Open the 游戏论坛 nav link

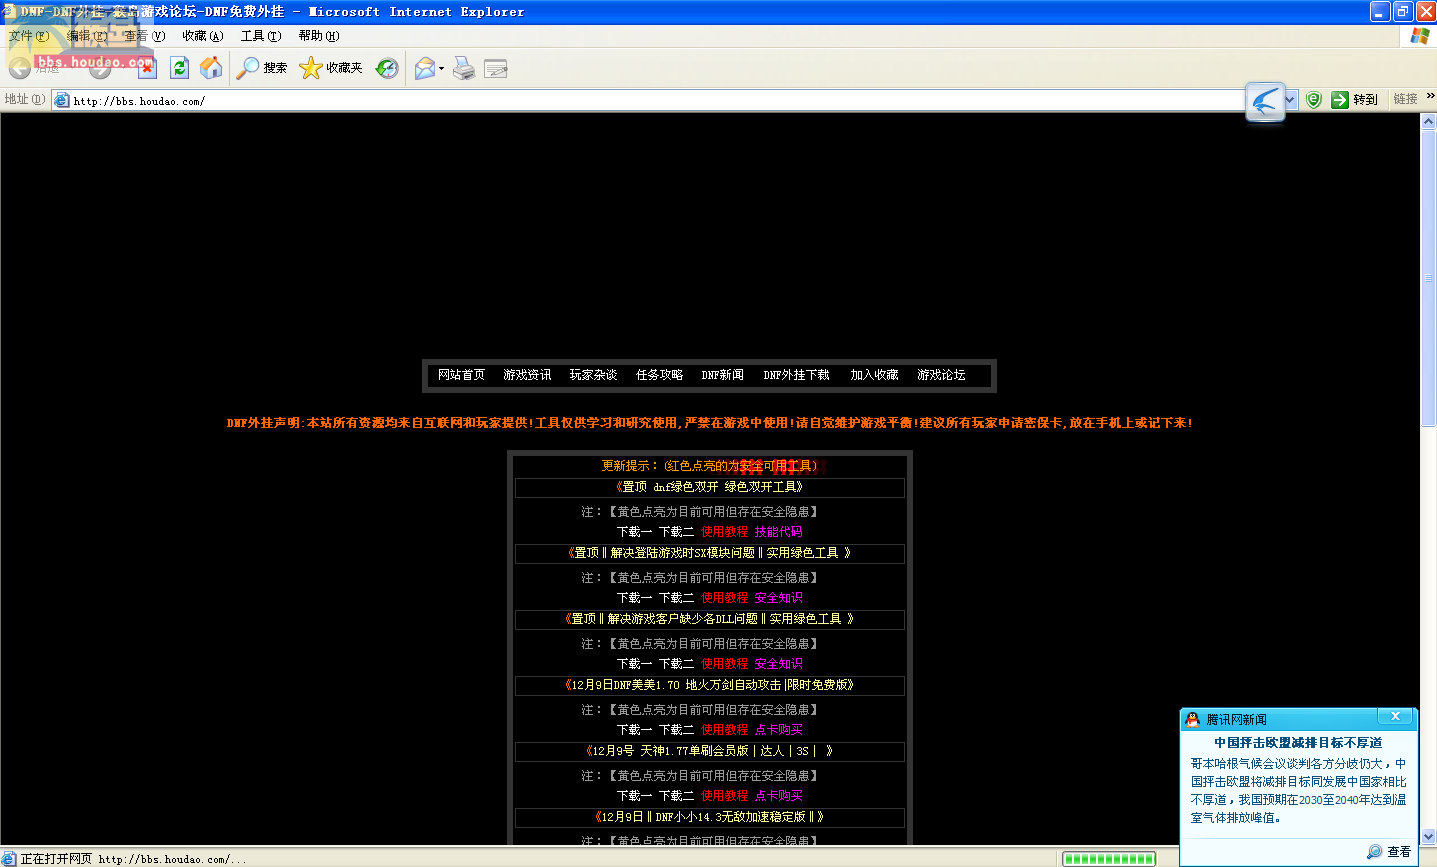[x=941, y=375]
